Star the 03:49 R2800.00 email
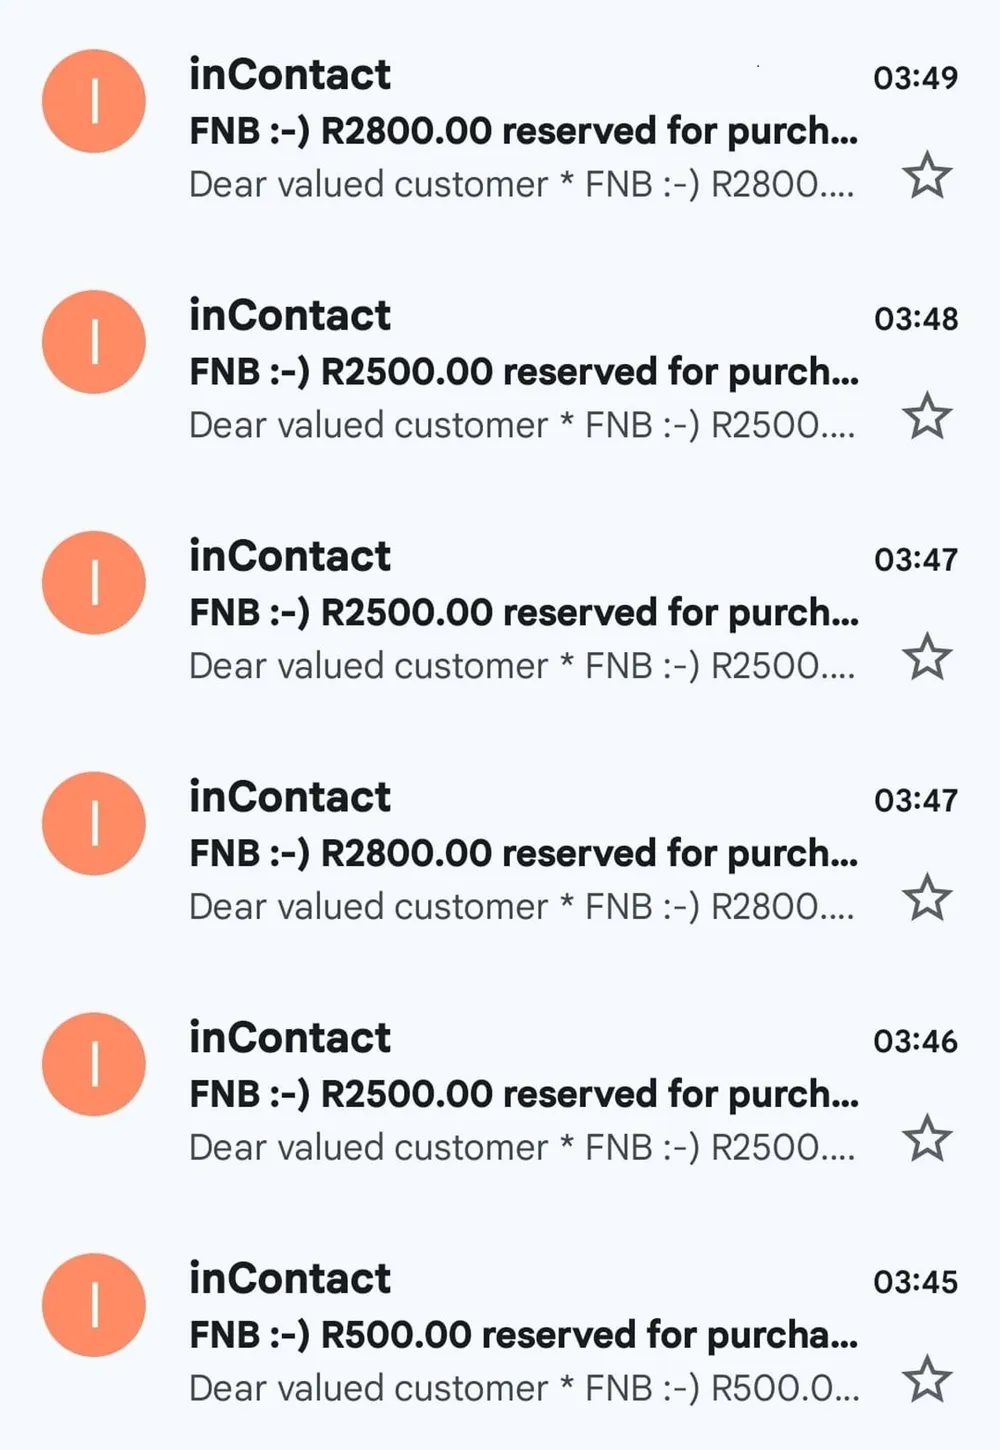The height and width of the screenshot is (1450, 1000). click(927, 176)
